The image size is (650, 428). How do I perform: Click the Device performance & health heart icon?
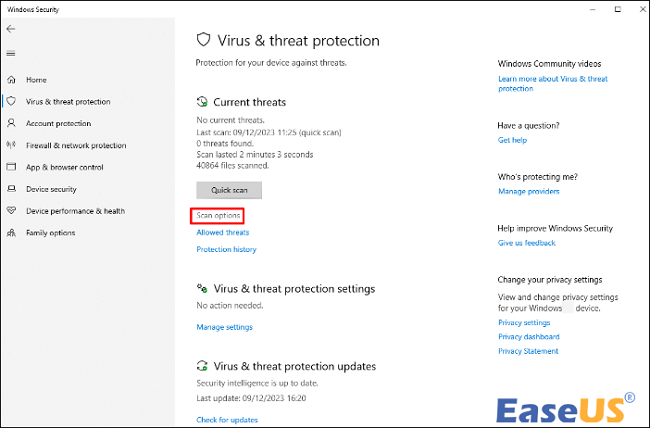tap(12, 211)
